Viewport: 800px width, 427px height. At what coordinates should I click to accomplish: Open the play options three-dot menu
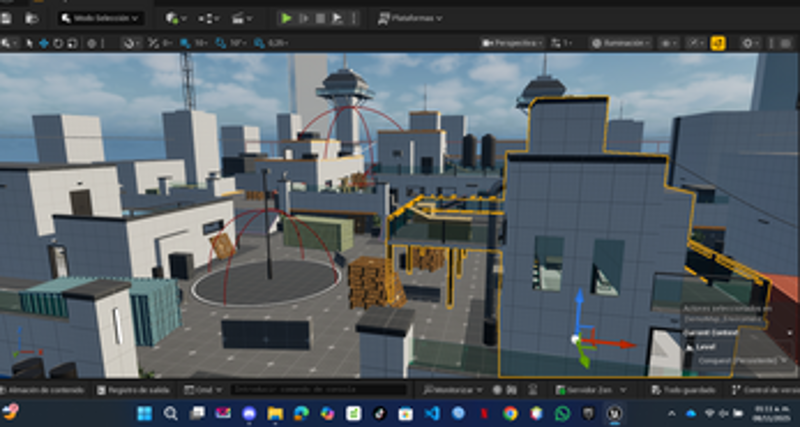[354, 18]
